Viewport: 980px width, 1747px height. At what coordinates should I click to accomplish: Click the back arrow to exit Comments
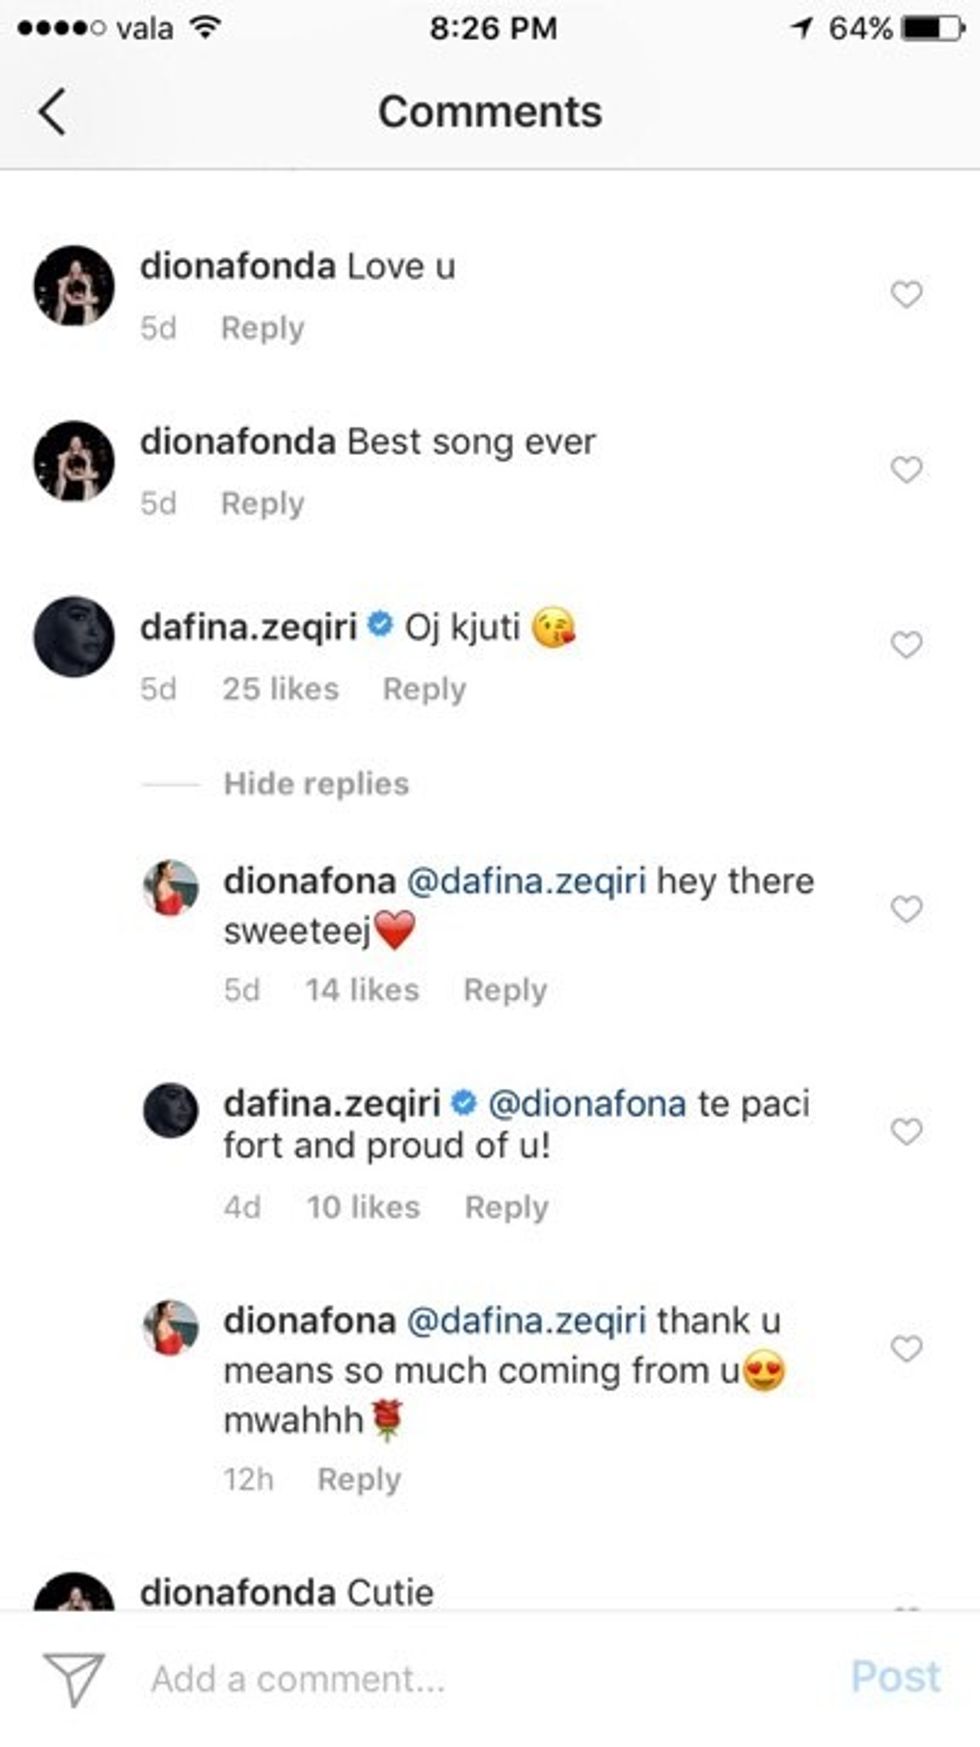tap(51, 110)
